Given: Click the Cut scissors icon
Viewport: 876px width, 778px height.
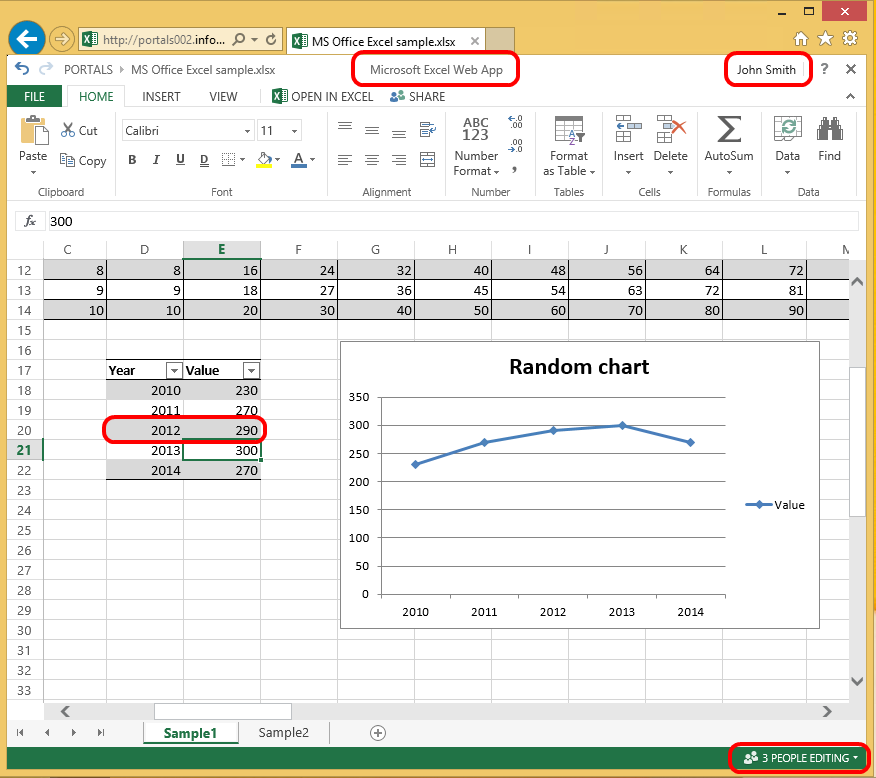Looking at the screenshot, I should [68, 130].
